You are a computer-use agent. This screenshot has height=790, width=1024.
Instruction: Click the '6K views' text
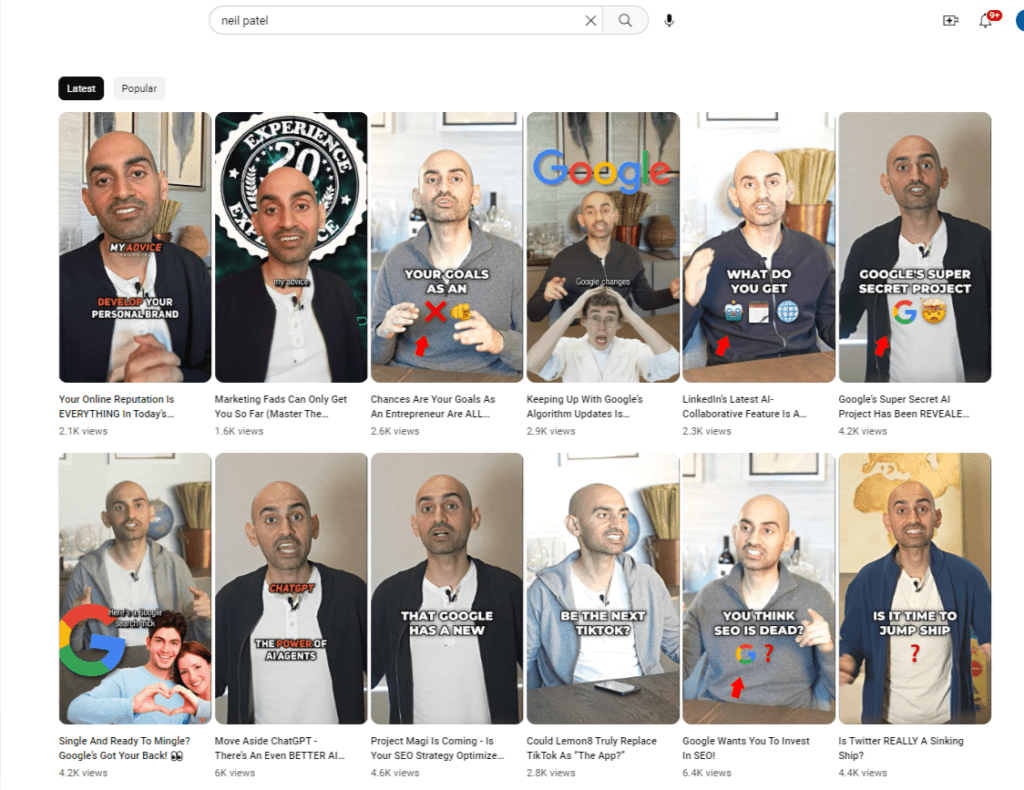pos(235,772)
